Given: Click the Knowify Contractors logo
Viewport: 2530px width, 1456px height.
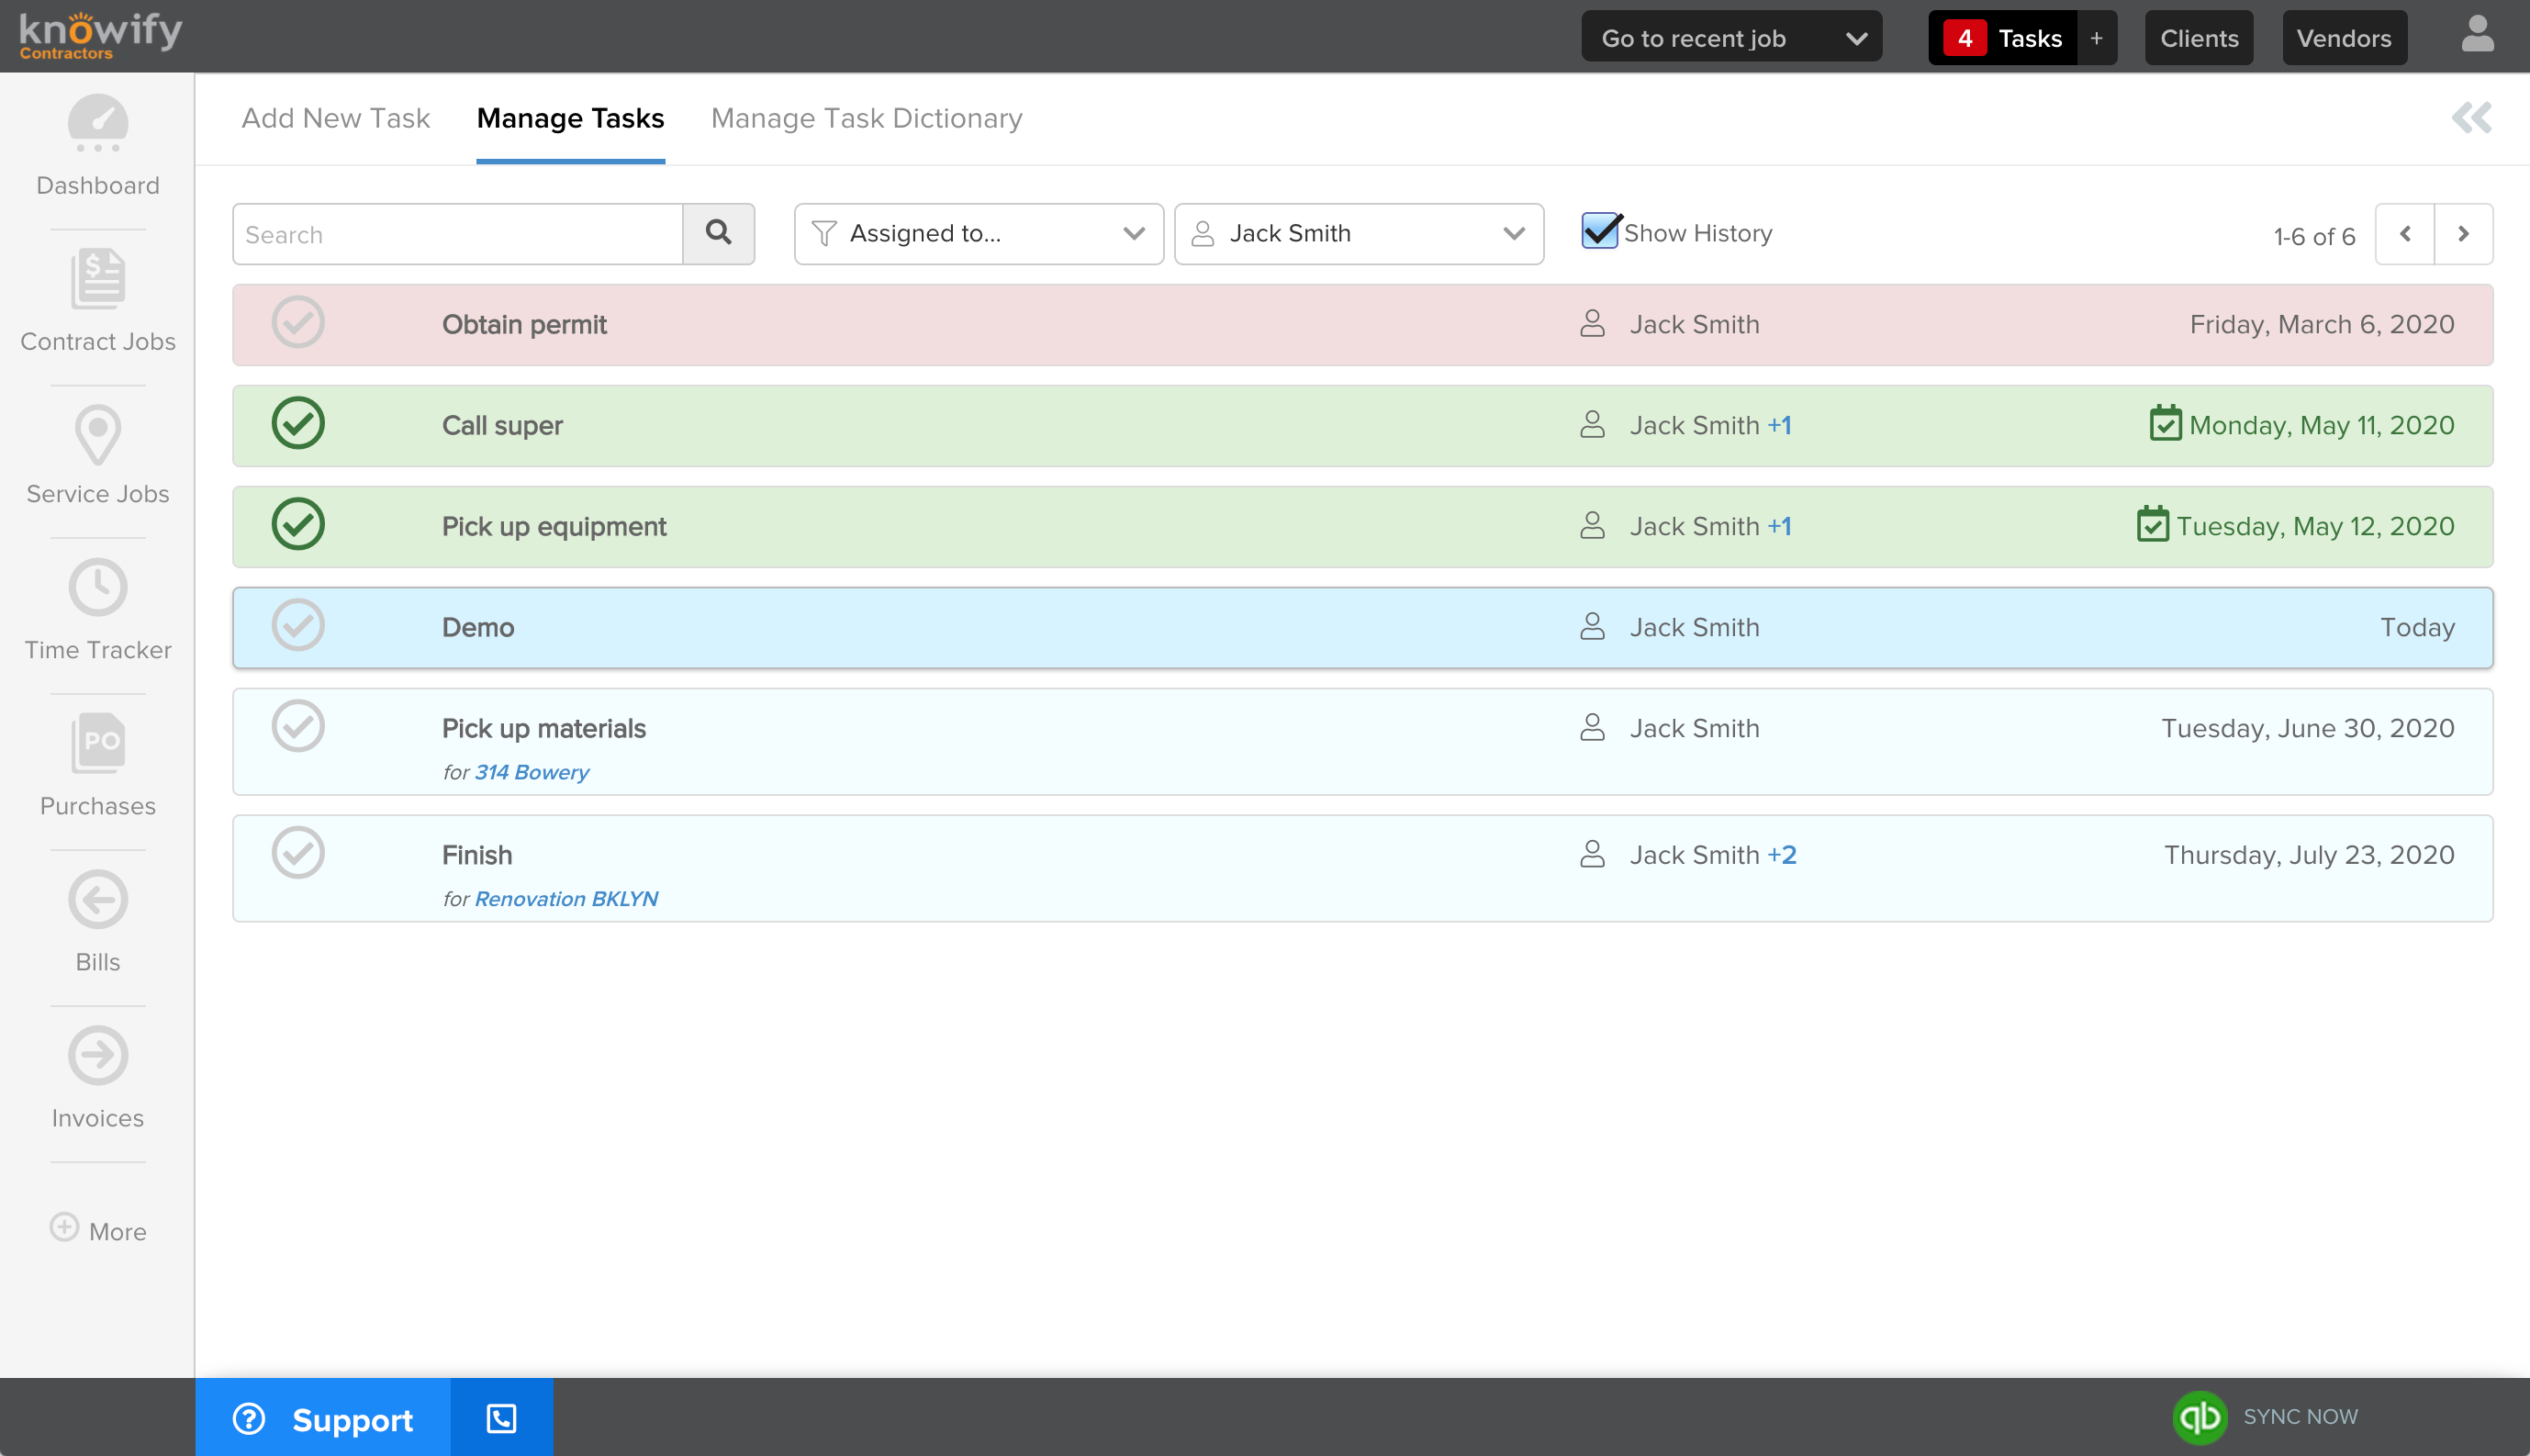Looking at the screenshot, I should pyautogui.click(x=100, y=36).
